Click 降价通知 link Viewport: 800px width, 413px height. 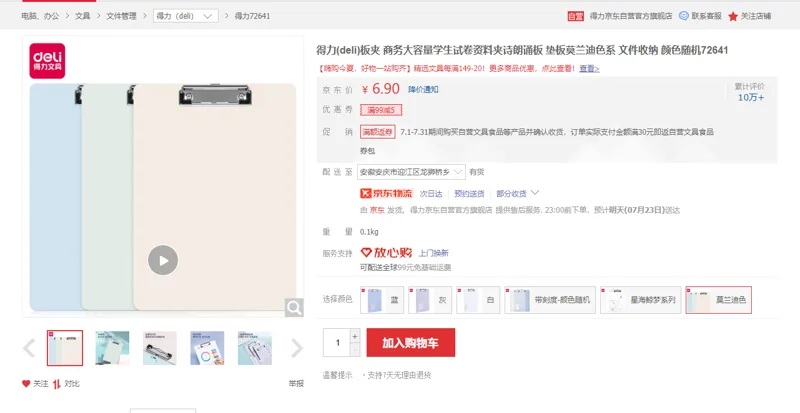(423, 89)
